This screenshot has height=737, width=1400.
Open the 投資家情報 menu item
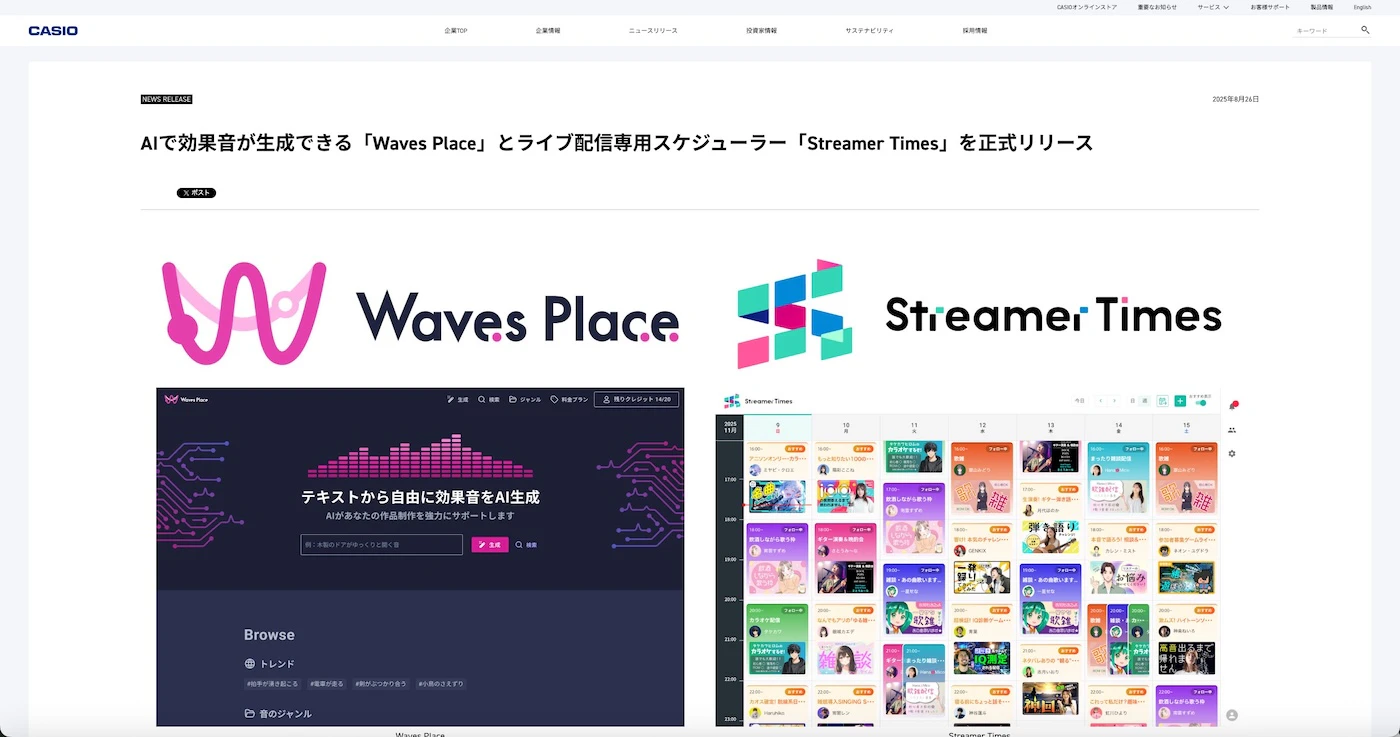[761, 31]
